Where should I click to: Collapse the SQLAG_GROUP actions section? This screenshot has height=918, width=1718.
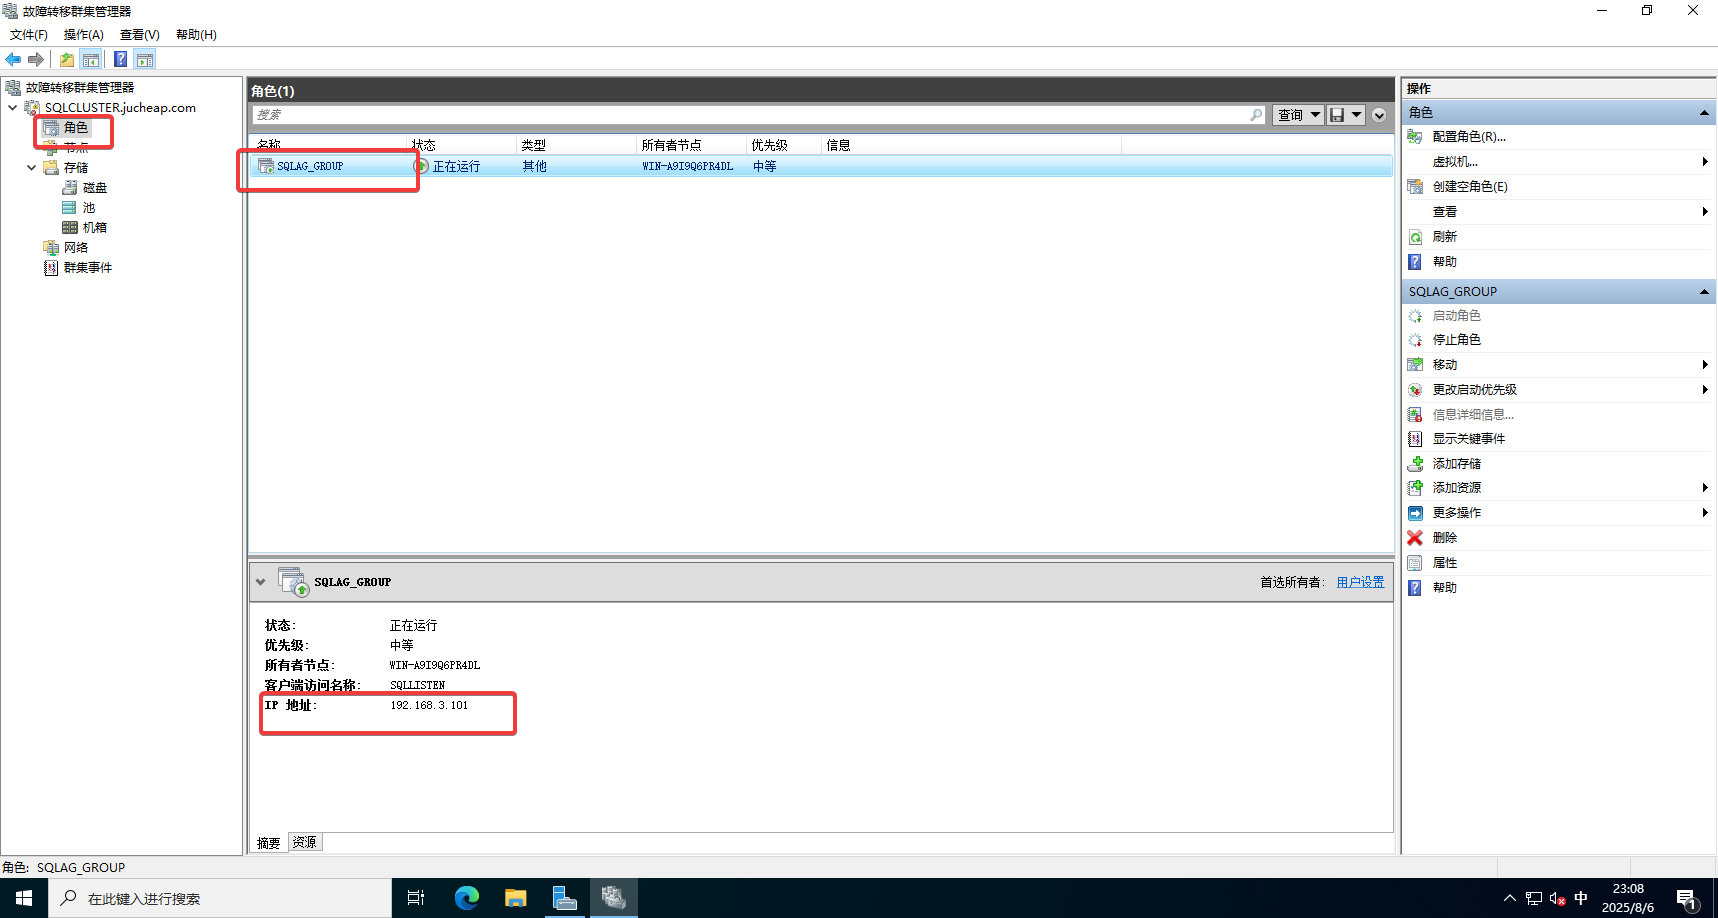1704,292
